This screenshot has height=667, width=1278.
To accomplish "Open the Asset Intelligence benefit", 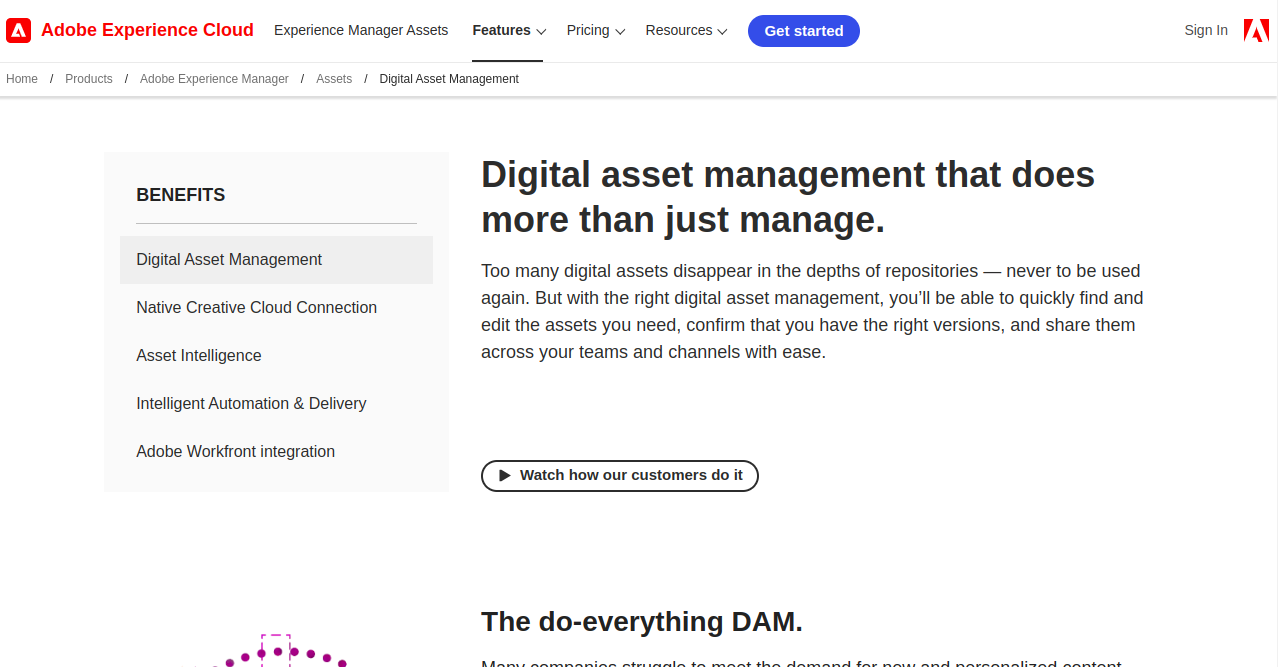I will tap(276, 356).
